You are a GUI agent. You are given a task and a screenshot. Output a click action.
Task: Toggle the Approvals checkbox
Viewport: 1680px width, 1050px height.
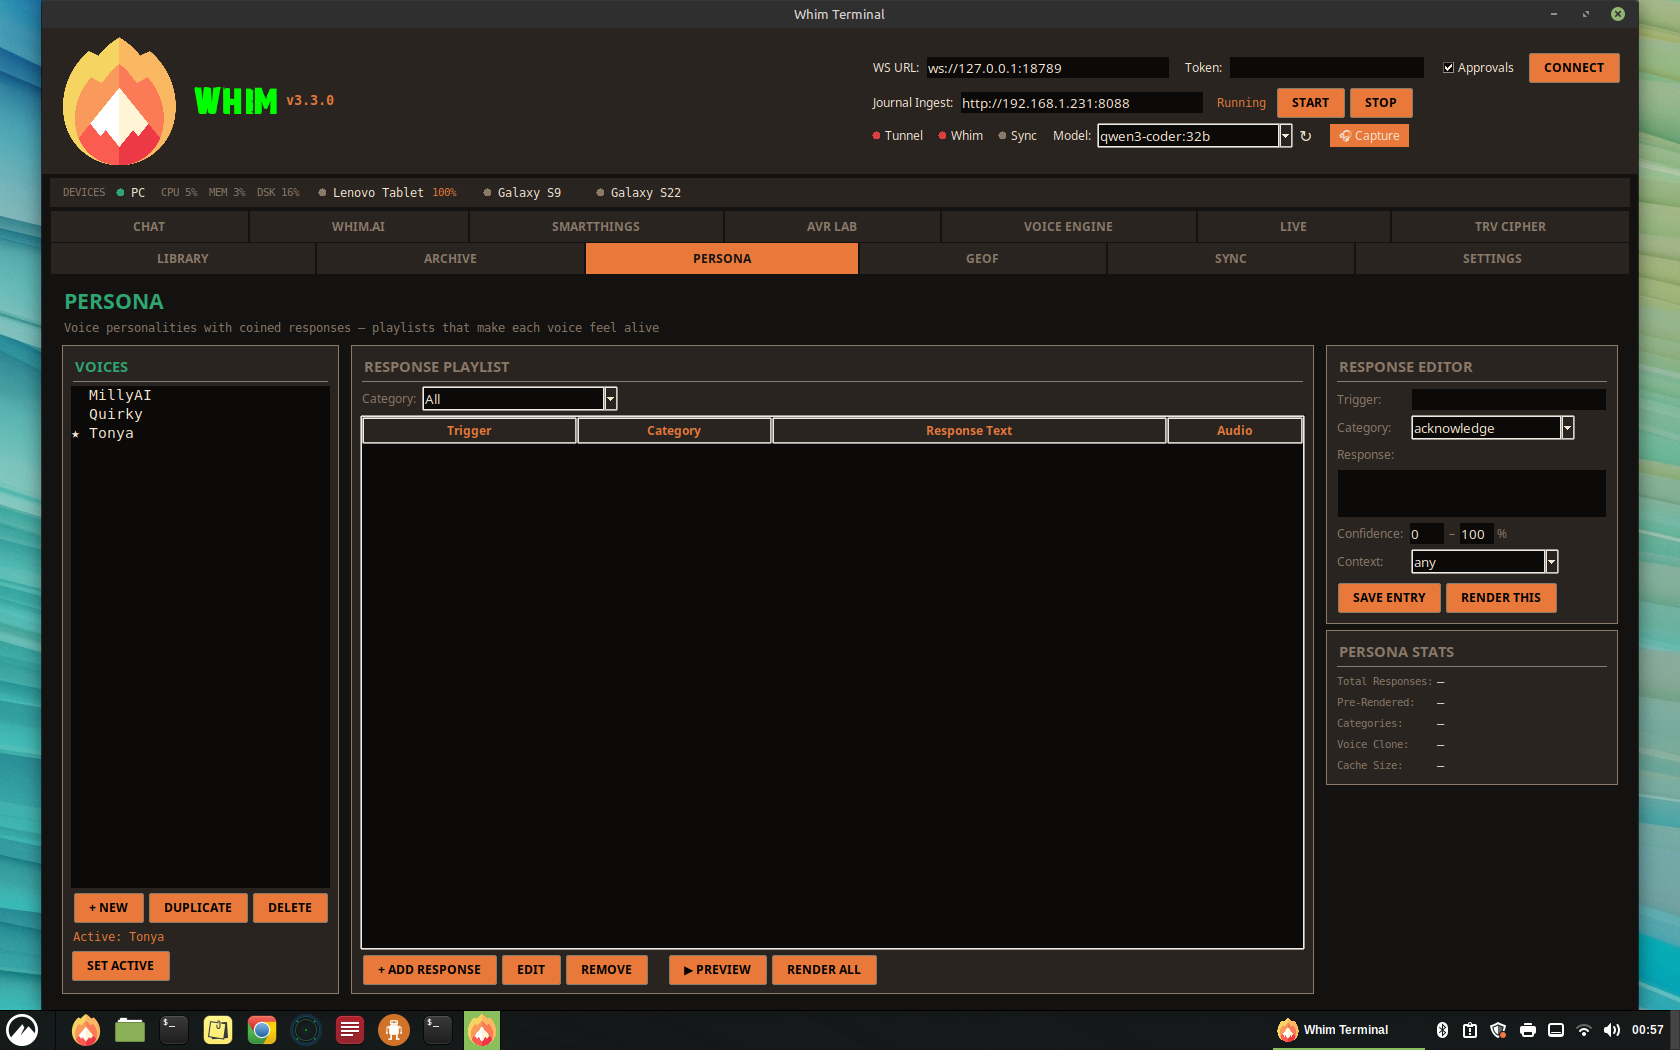pos(1448,68)
